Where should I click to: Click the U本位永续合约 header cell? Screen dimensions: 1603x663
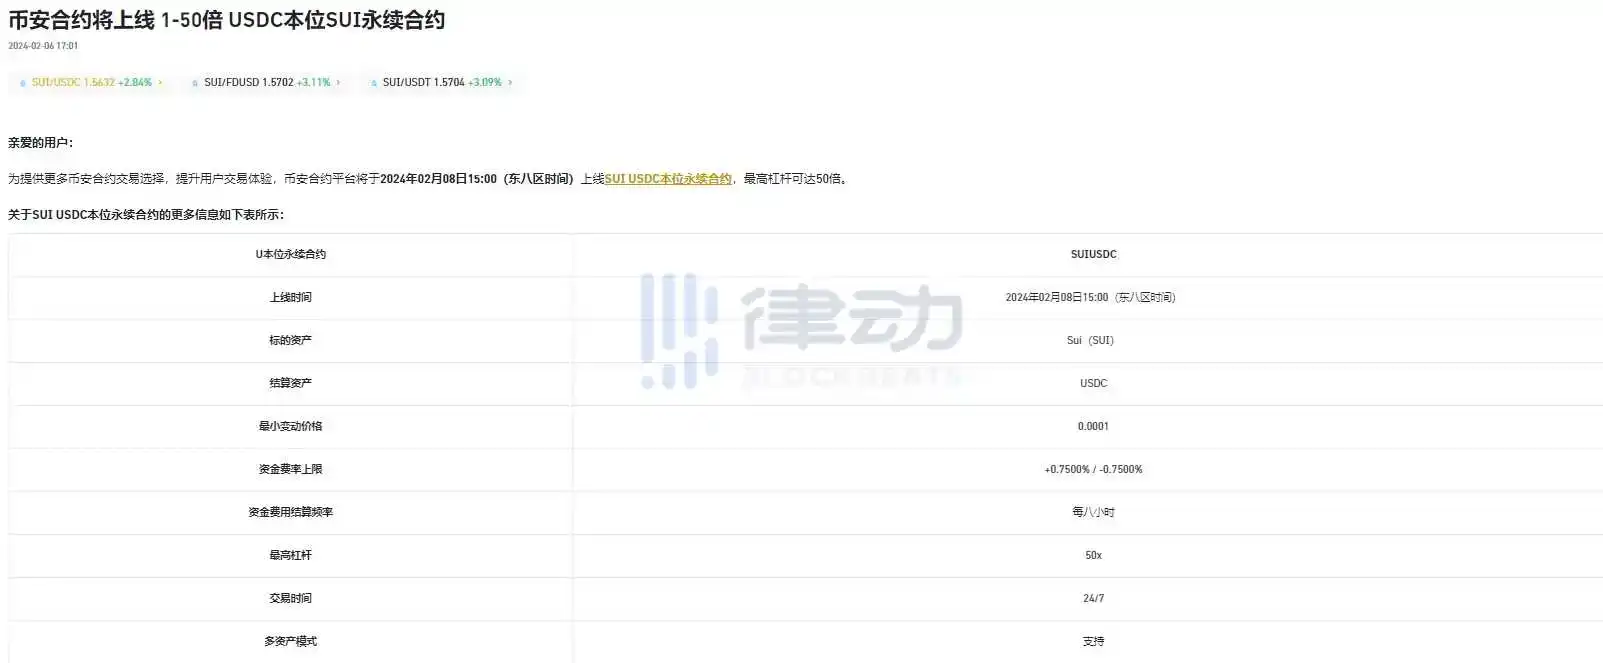pos(291,255)
